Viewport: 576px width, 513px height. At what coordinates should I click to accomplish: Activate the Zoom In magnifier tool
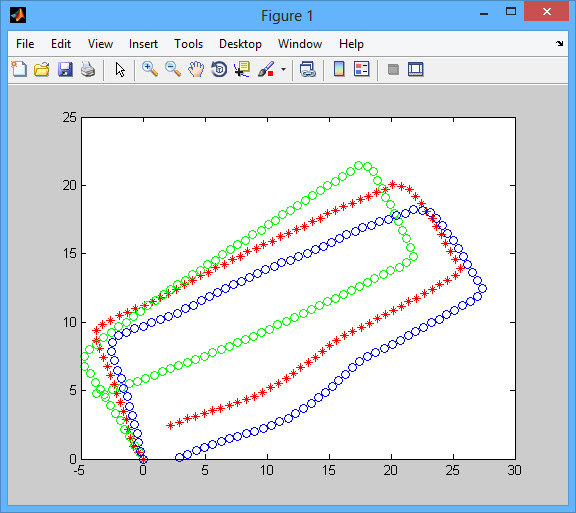click(x=150, y=69)
